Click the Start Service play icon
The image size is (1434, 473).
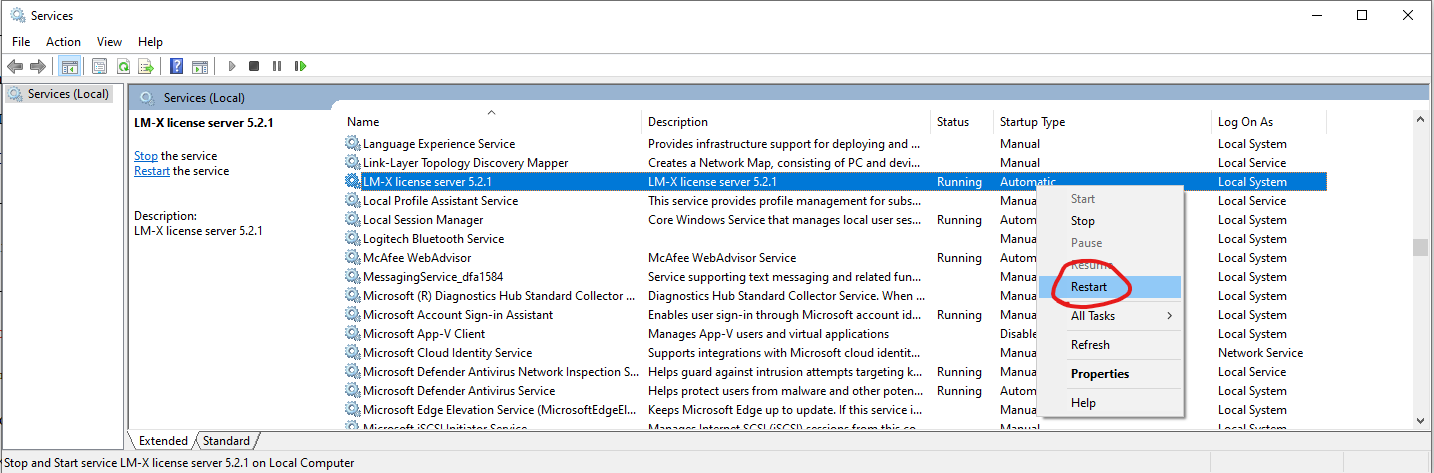231,66
